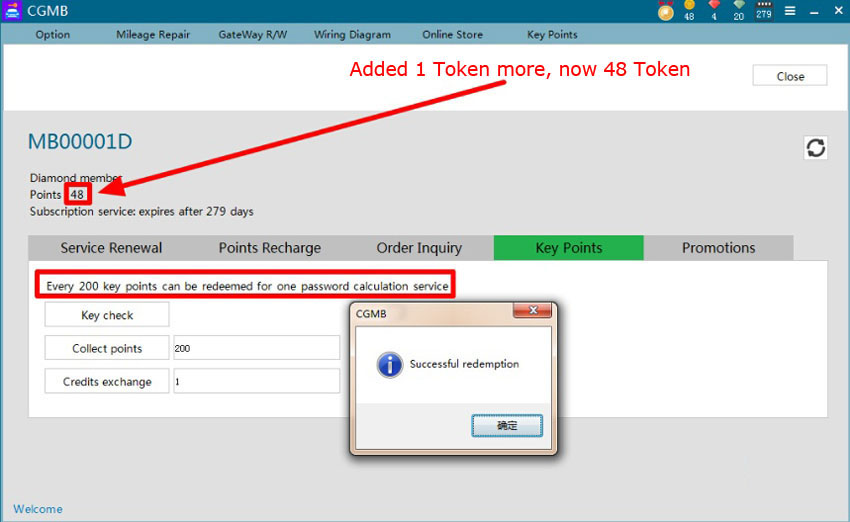Click the Close button in the account panel

790,76
